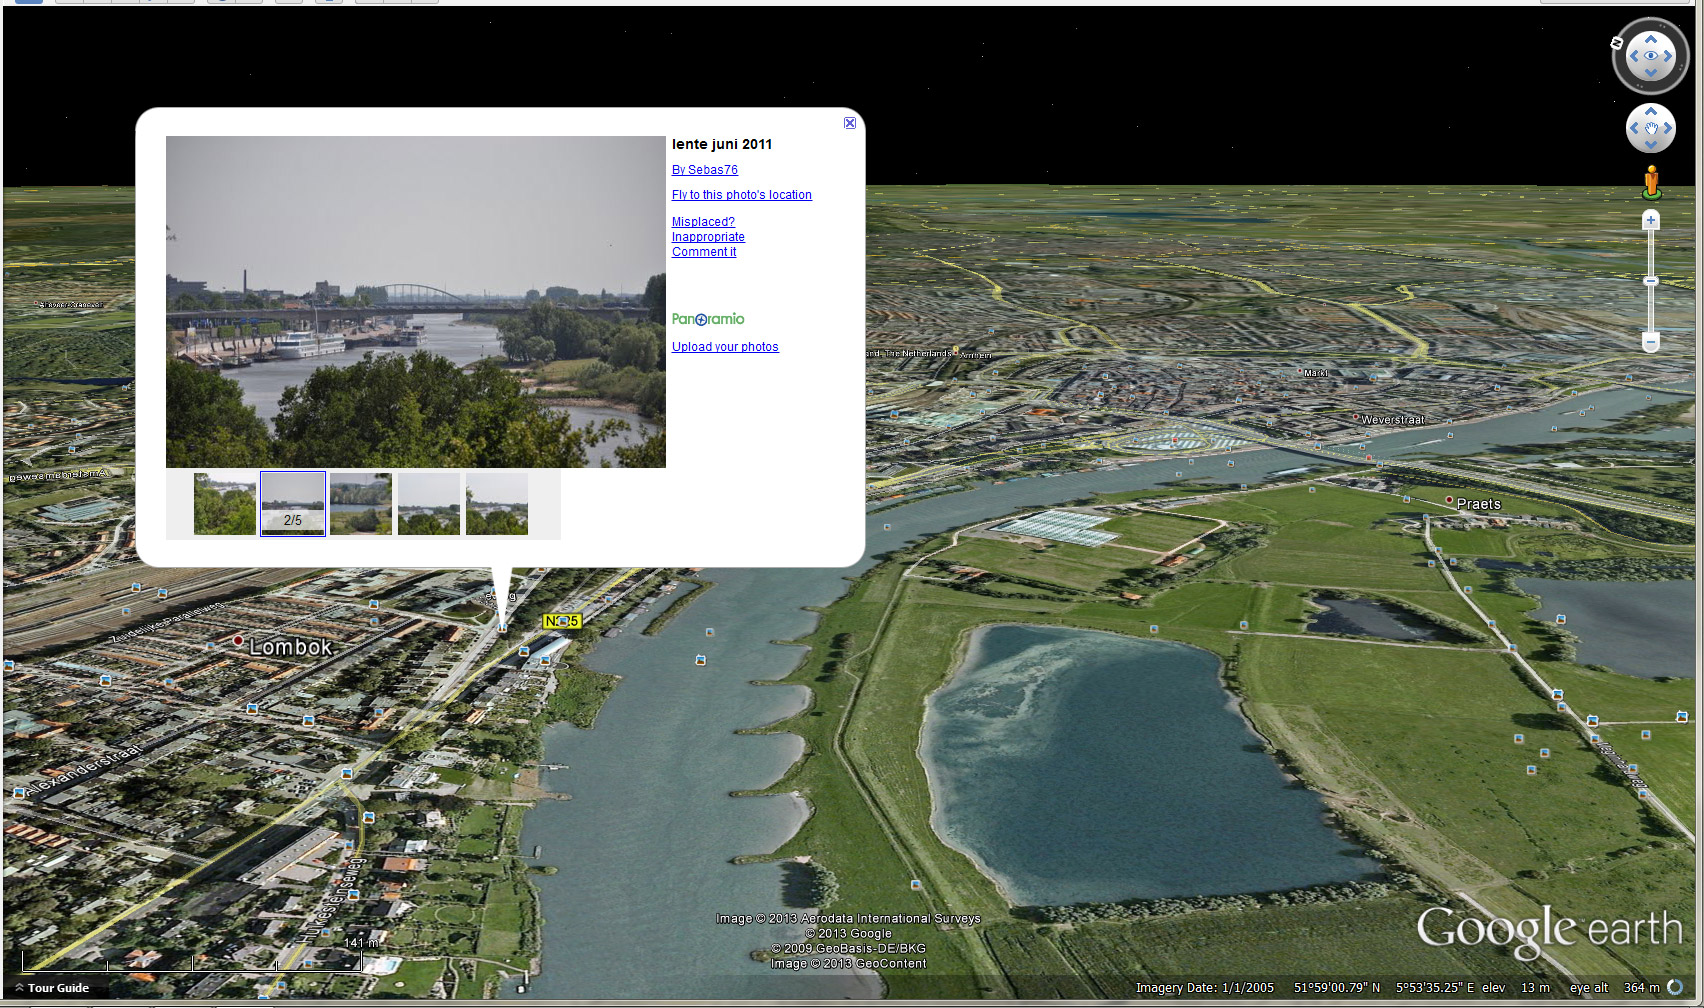Viewport: 1704px width, 1008px height.
Task: Click the Lombok place label
Action: coord(290,647)
